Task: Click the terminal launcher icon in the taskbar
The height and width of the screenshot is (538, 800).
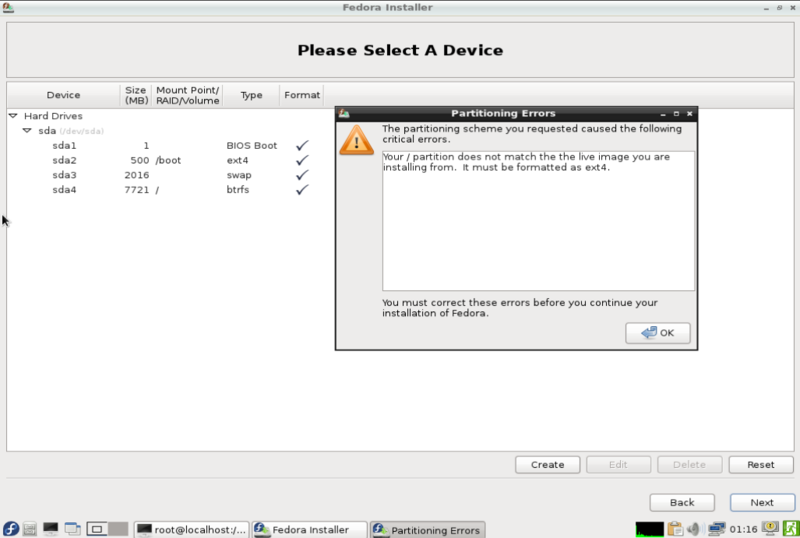Action: 51,529
